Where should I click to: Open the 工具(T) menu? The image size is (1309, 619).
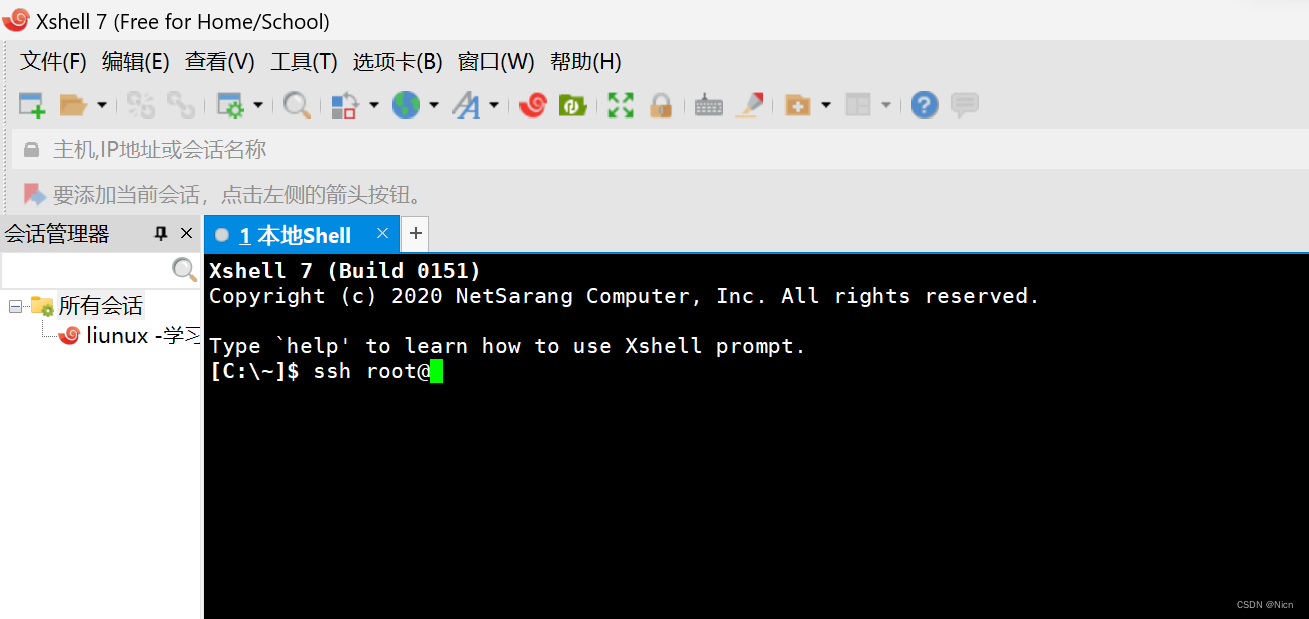tap(303, 62)
